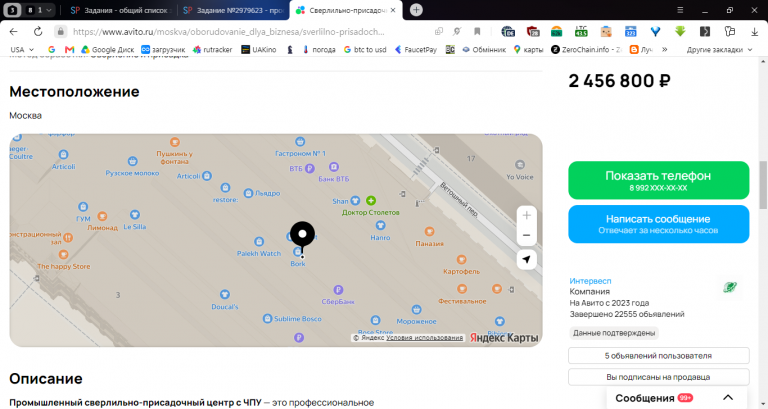Viewport: 768px width, 409px height.
Task: Click Показать телефон button
Action: pyautogui.click(x=658, y=180)
